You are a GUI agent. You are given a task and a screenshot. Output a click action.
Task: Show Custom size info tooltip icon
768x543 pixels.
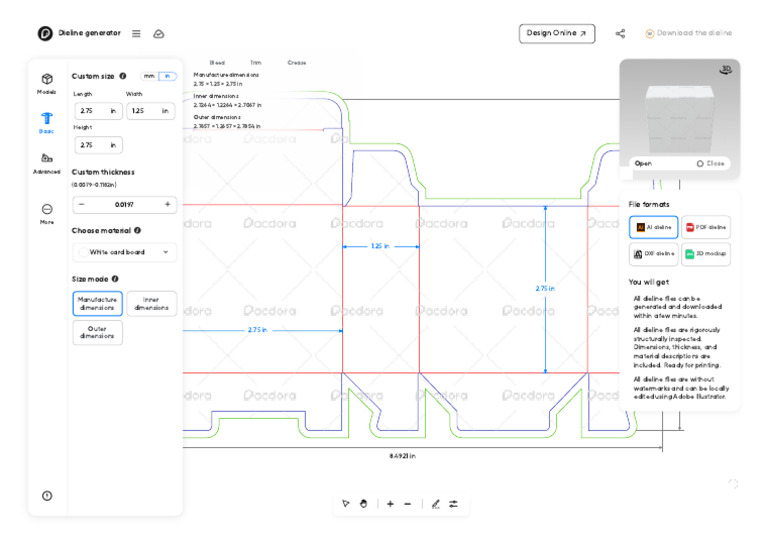coord(123,76)
